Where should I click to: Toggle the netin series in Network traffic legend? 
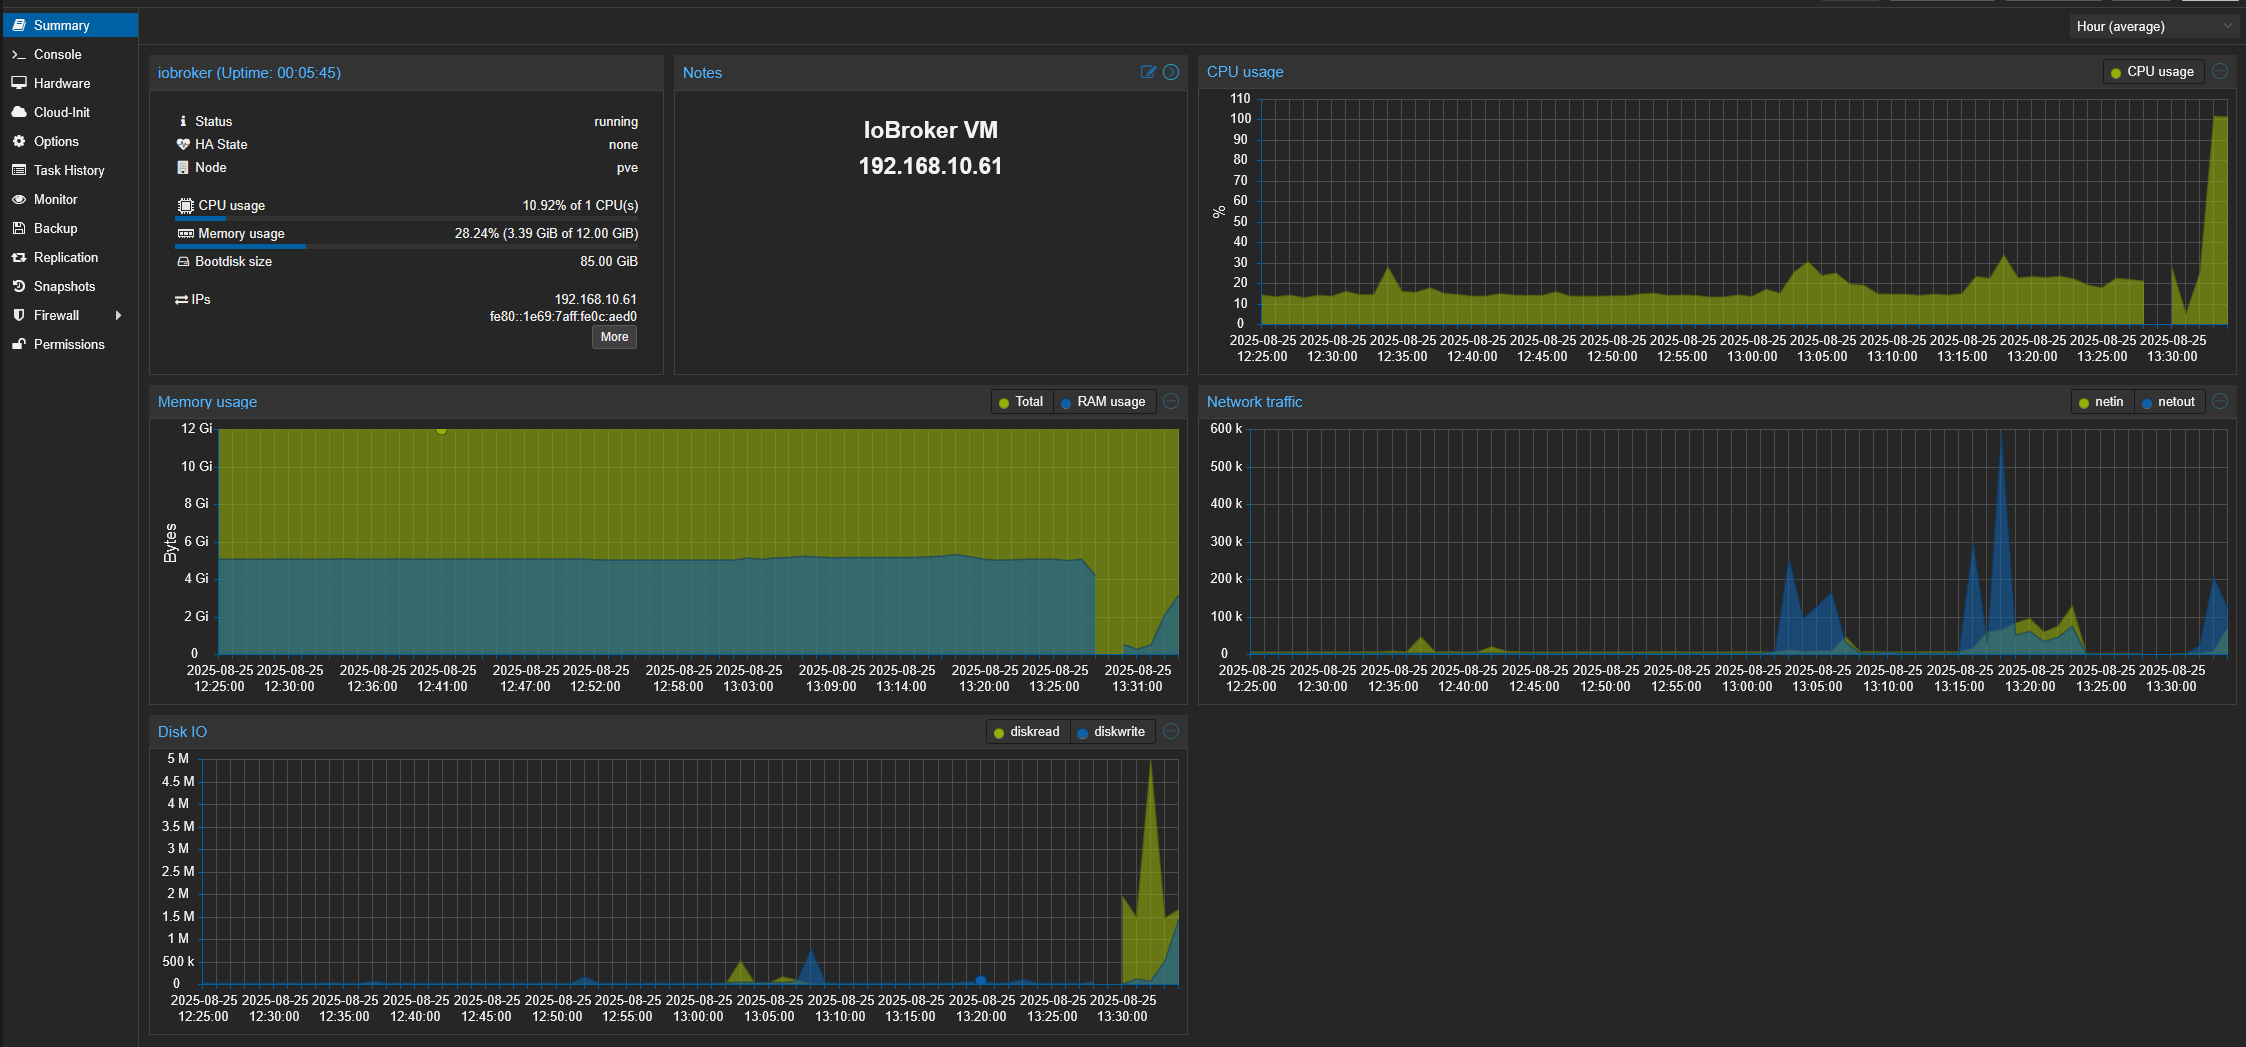coord(2101,402)
